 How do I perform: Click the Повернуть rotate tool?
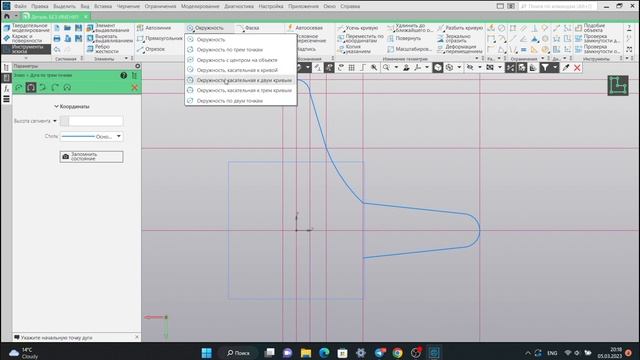click(404, 38)
